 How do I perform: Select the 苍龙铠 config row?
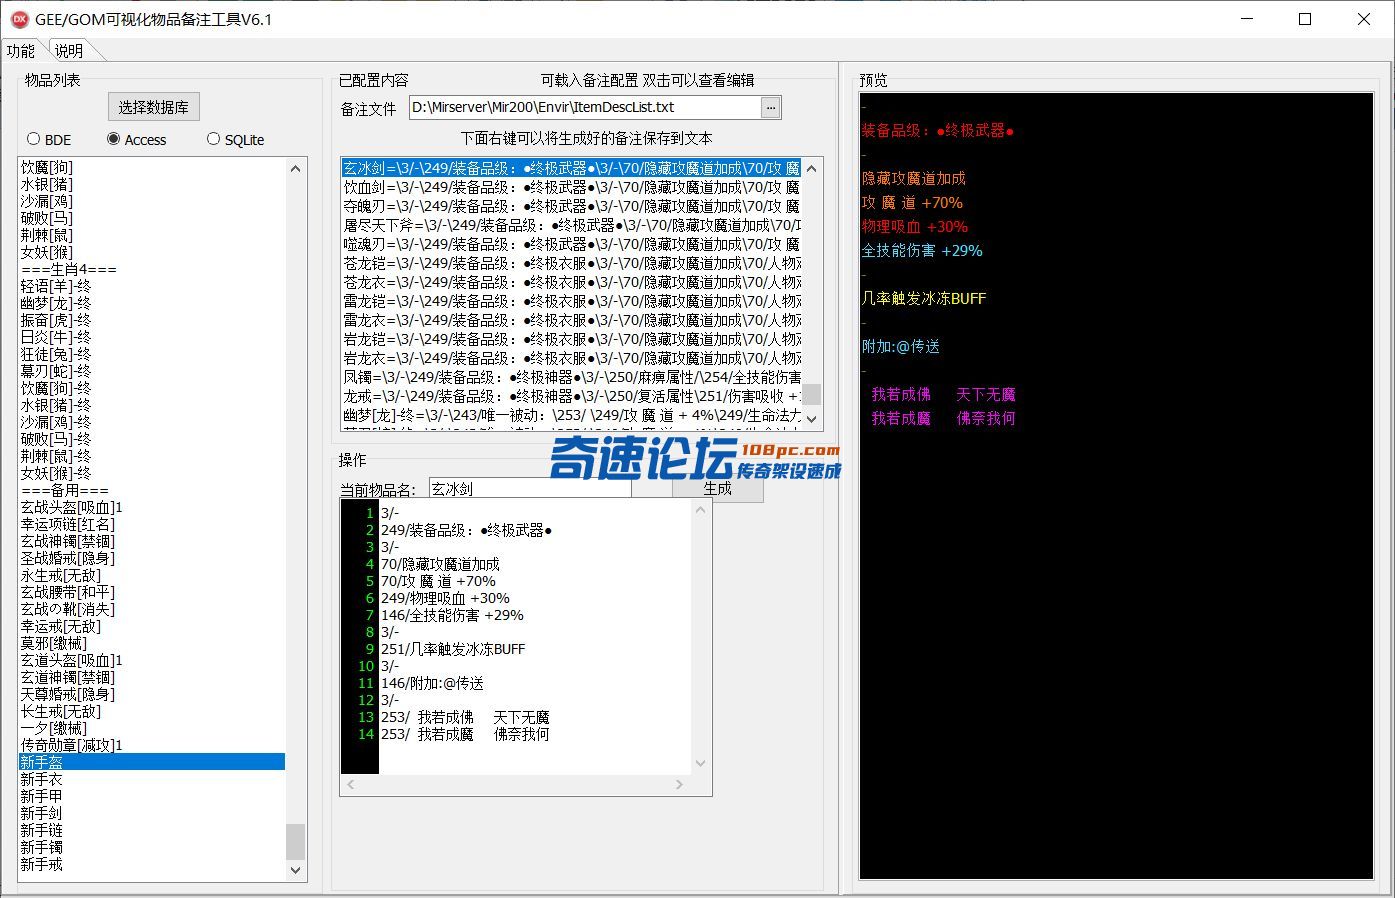pos(571,263)
